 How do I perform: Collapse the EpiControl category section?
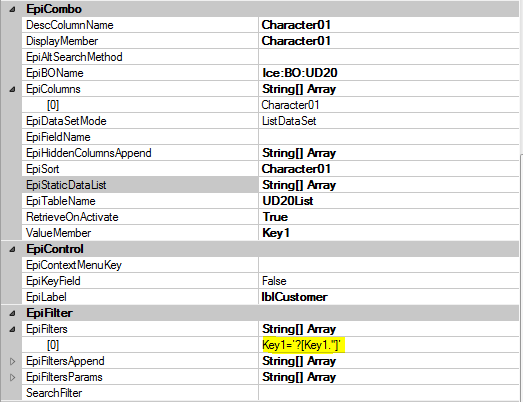coord(12,249)
